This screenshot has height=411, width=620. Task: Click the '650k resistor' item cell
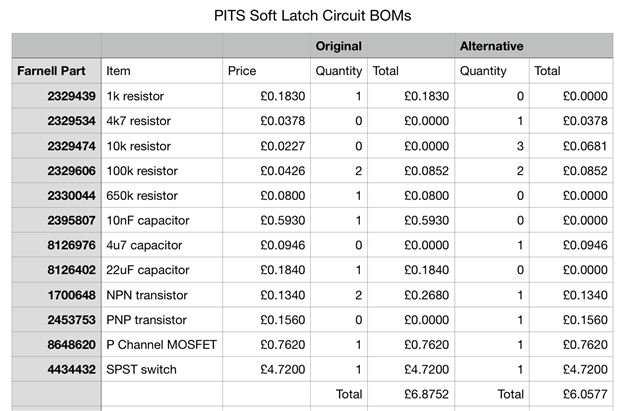pos(161,196)
